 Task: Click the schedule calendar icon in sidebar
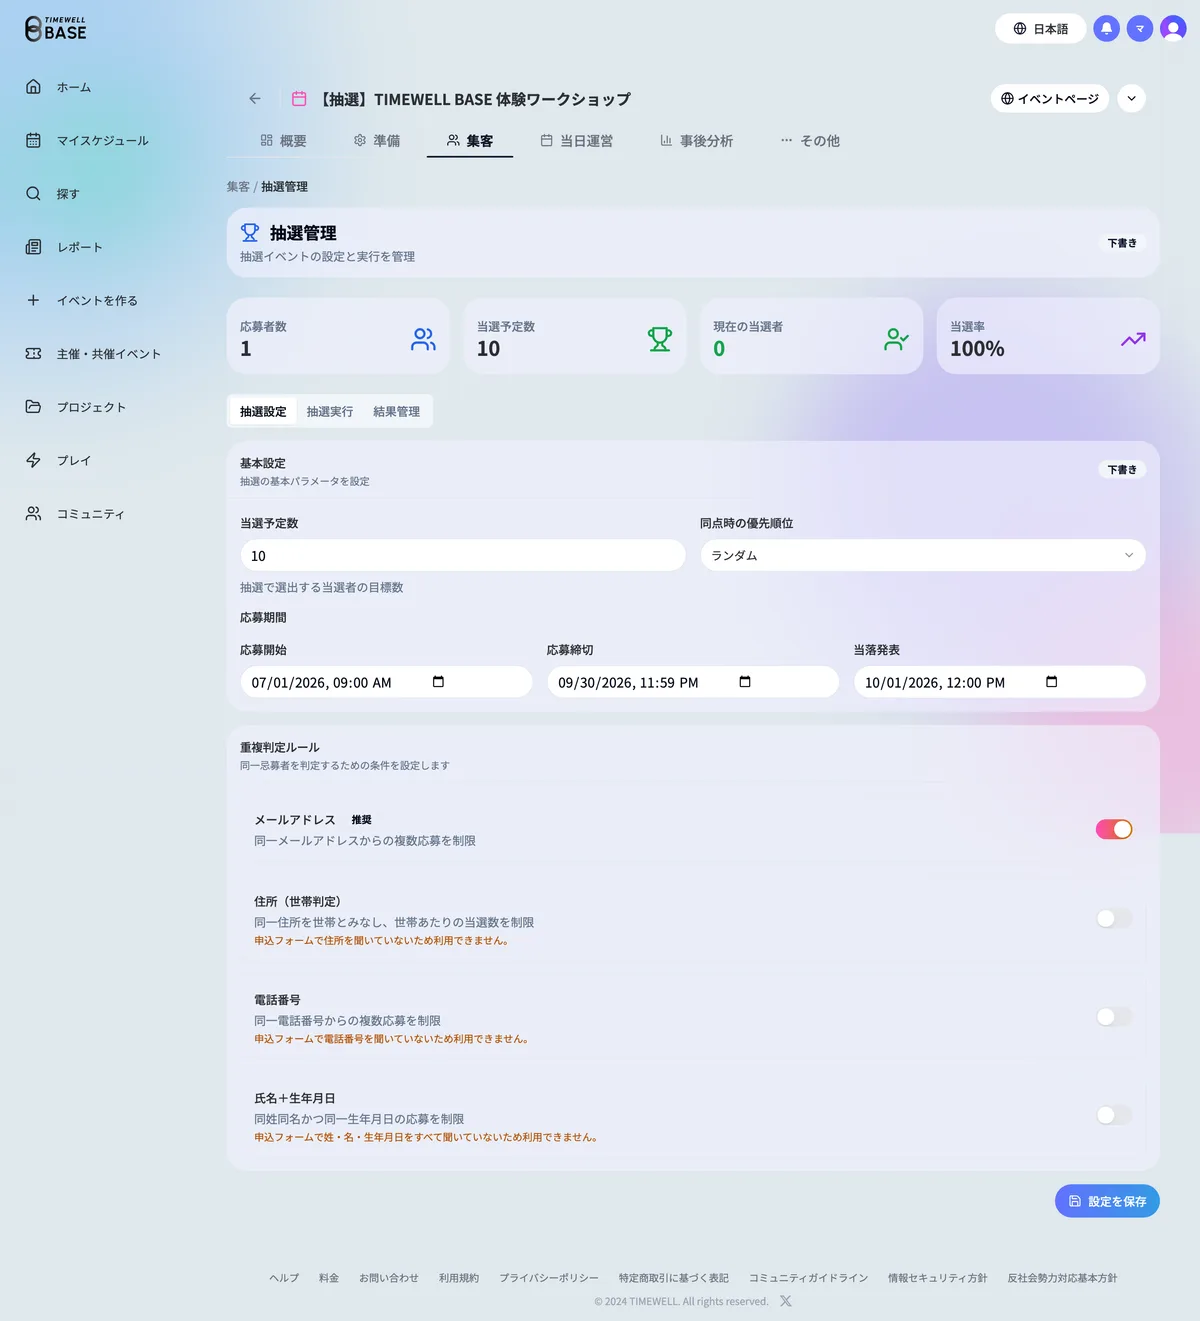click(x=33, y=140)
